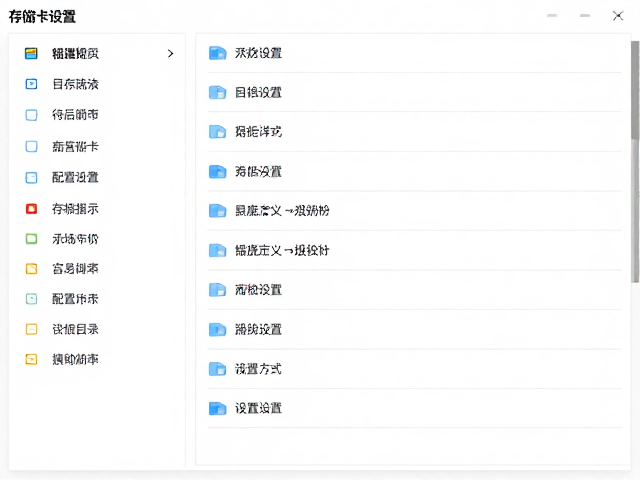Click the green square icon in sidebar
Image resolution: width=640 pixels, height=480 pixels.
[31, 239]
